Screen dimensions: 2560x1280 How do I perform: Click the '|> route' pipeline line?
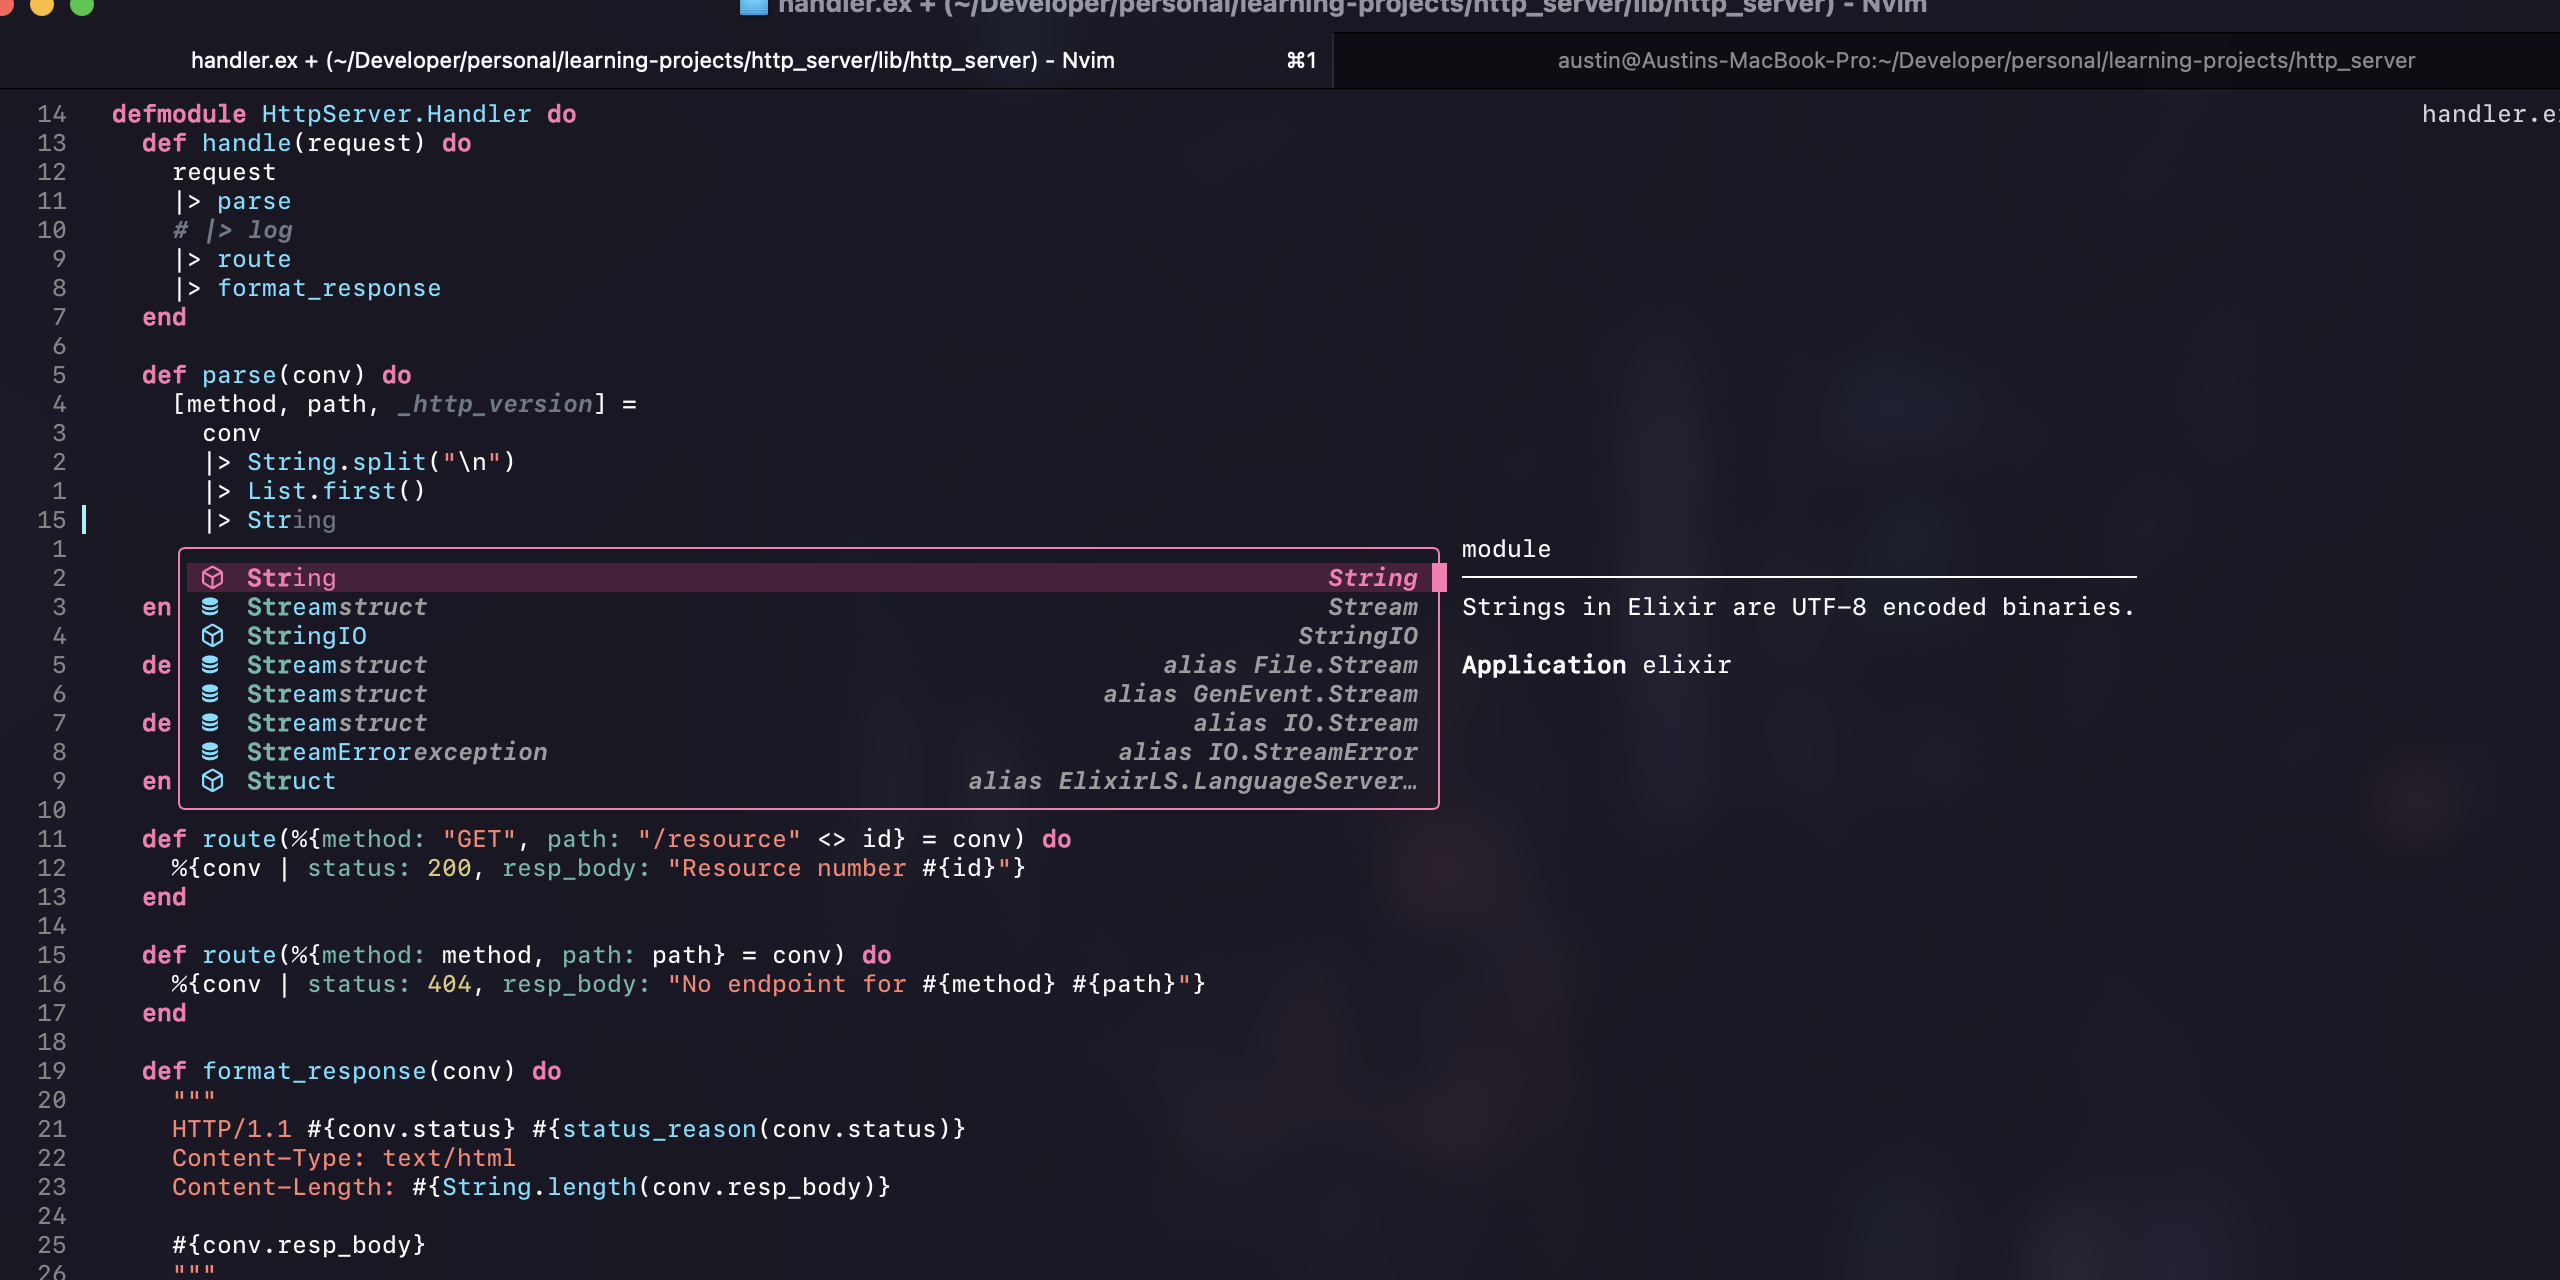point(232,259)
